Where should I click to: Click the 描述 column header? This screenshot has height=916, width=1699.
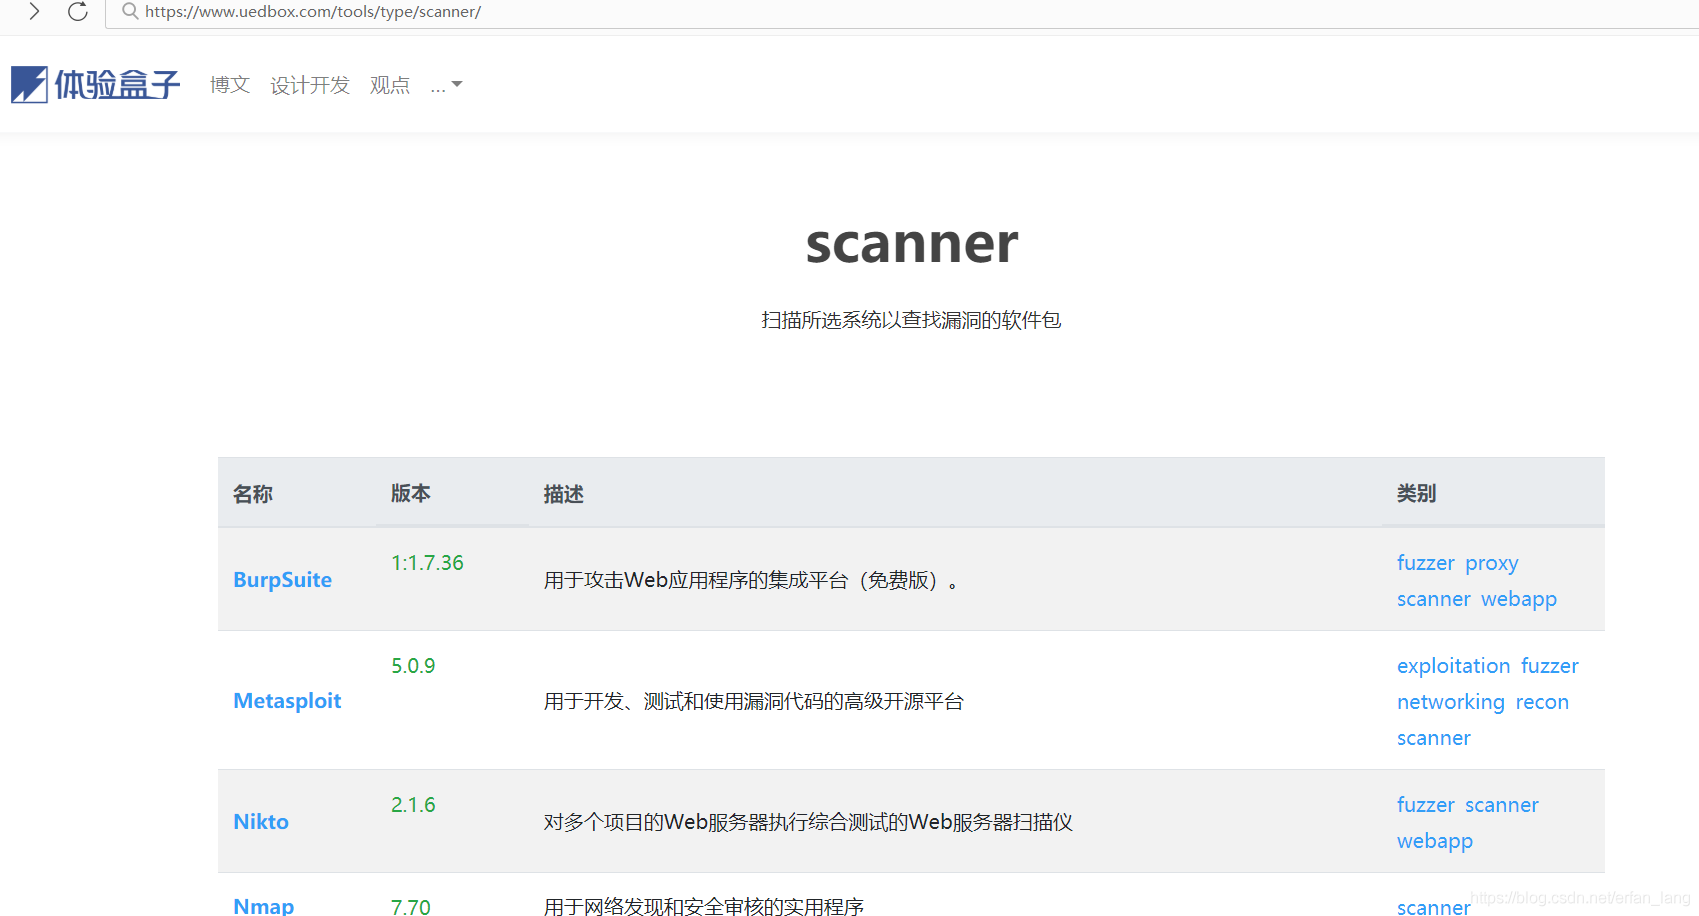(x=564, y=494)
